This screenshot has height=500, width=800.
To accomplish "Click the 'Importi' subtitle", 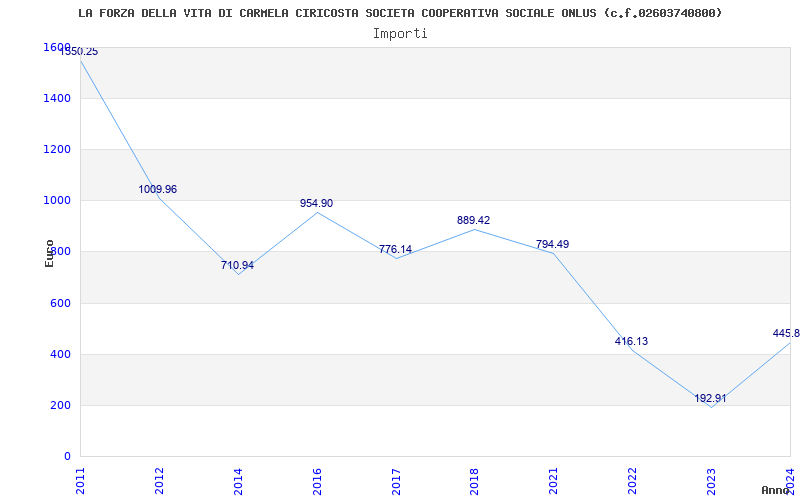I will (x=400, y=34).
